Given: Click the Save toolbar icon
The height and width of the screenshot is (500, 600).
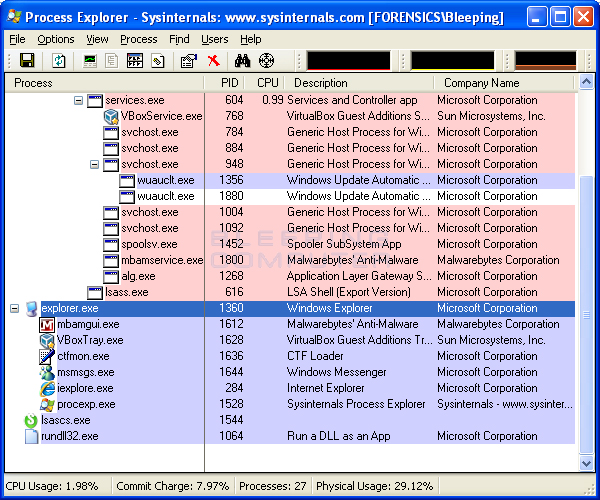Looking at the screenshot, I should pos(27,60).
